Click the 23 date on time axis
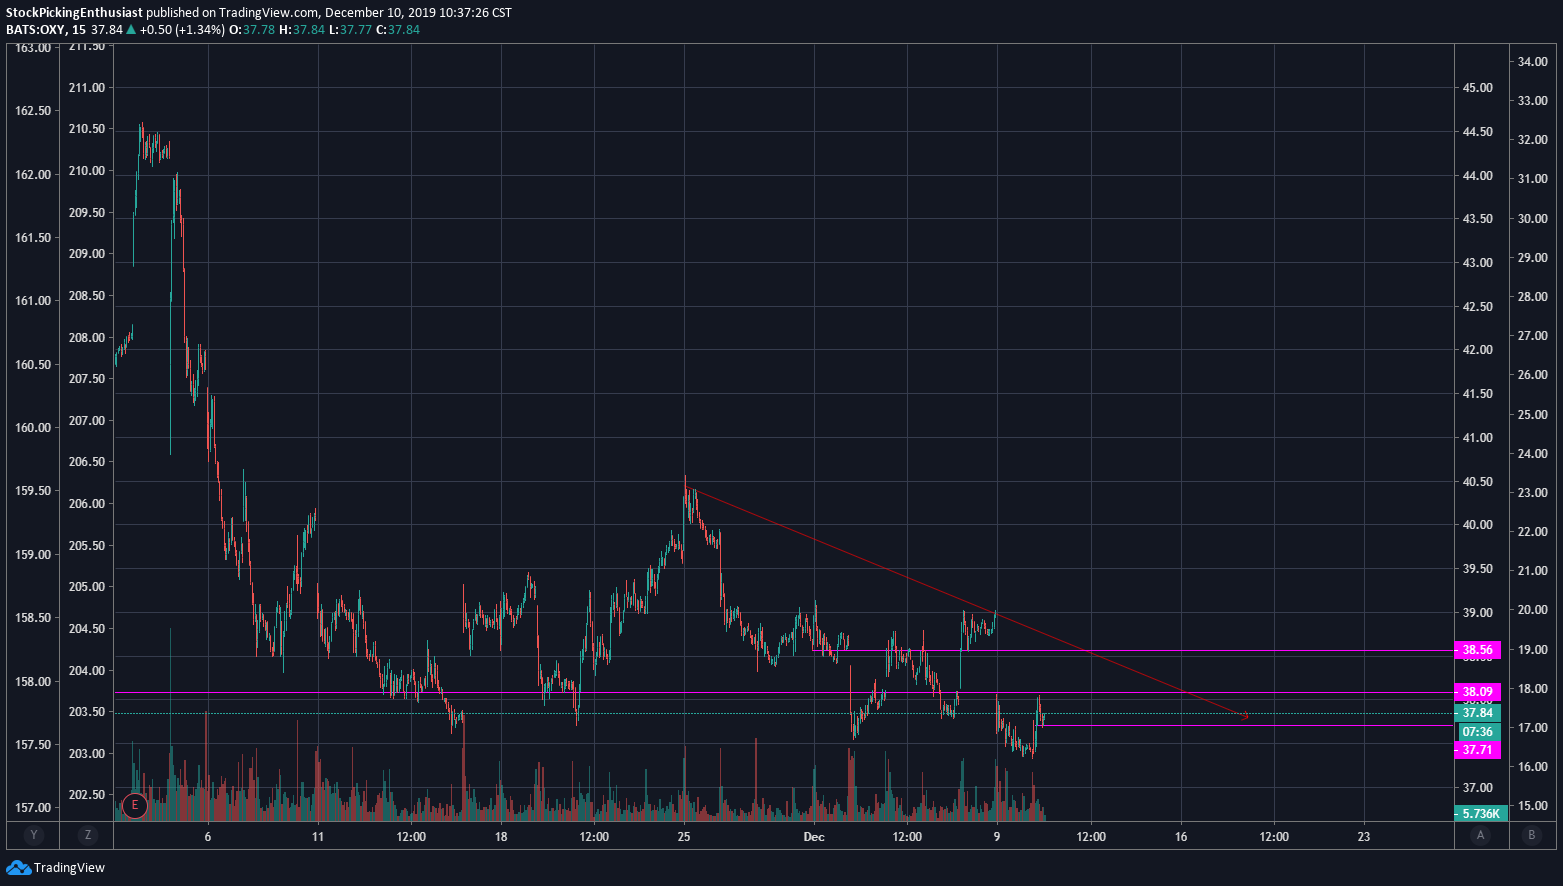Viewport: 1563px width, 886px height. tap(1364, 837)
